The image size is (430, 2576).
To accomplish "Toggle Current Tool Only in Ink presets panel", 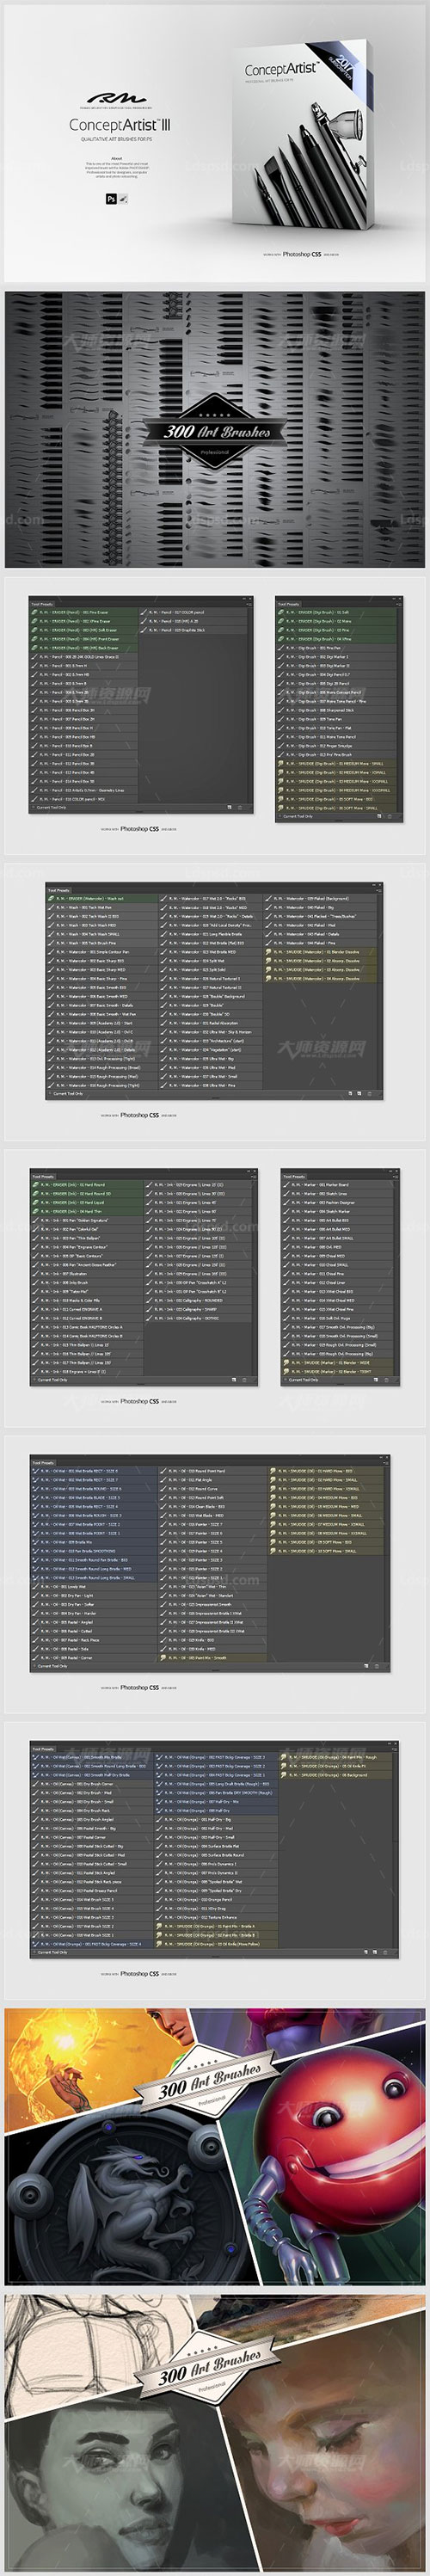I will [x=50, y=1380].
